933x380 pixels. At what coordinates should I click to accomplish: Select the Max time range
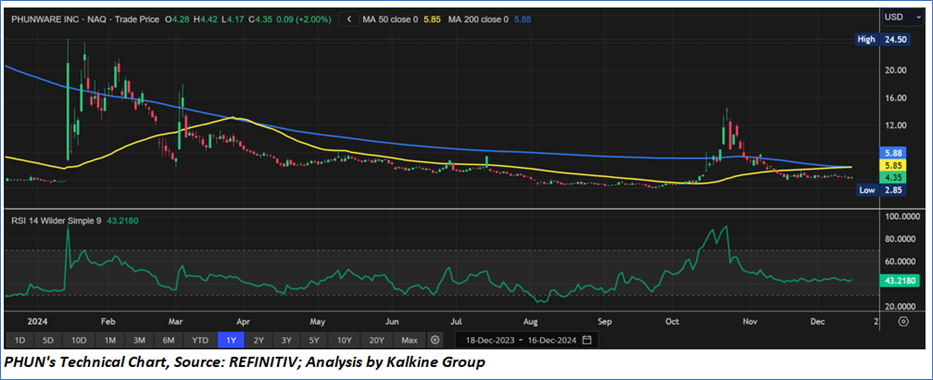[409, 340]
